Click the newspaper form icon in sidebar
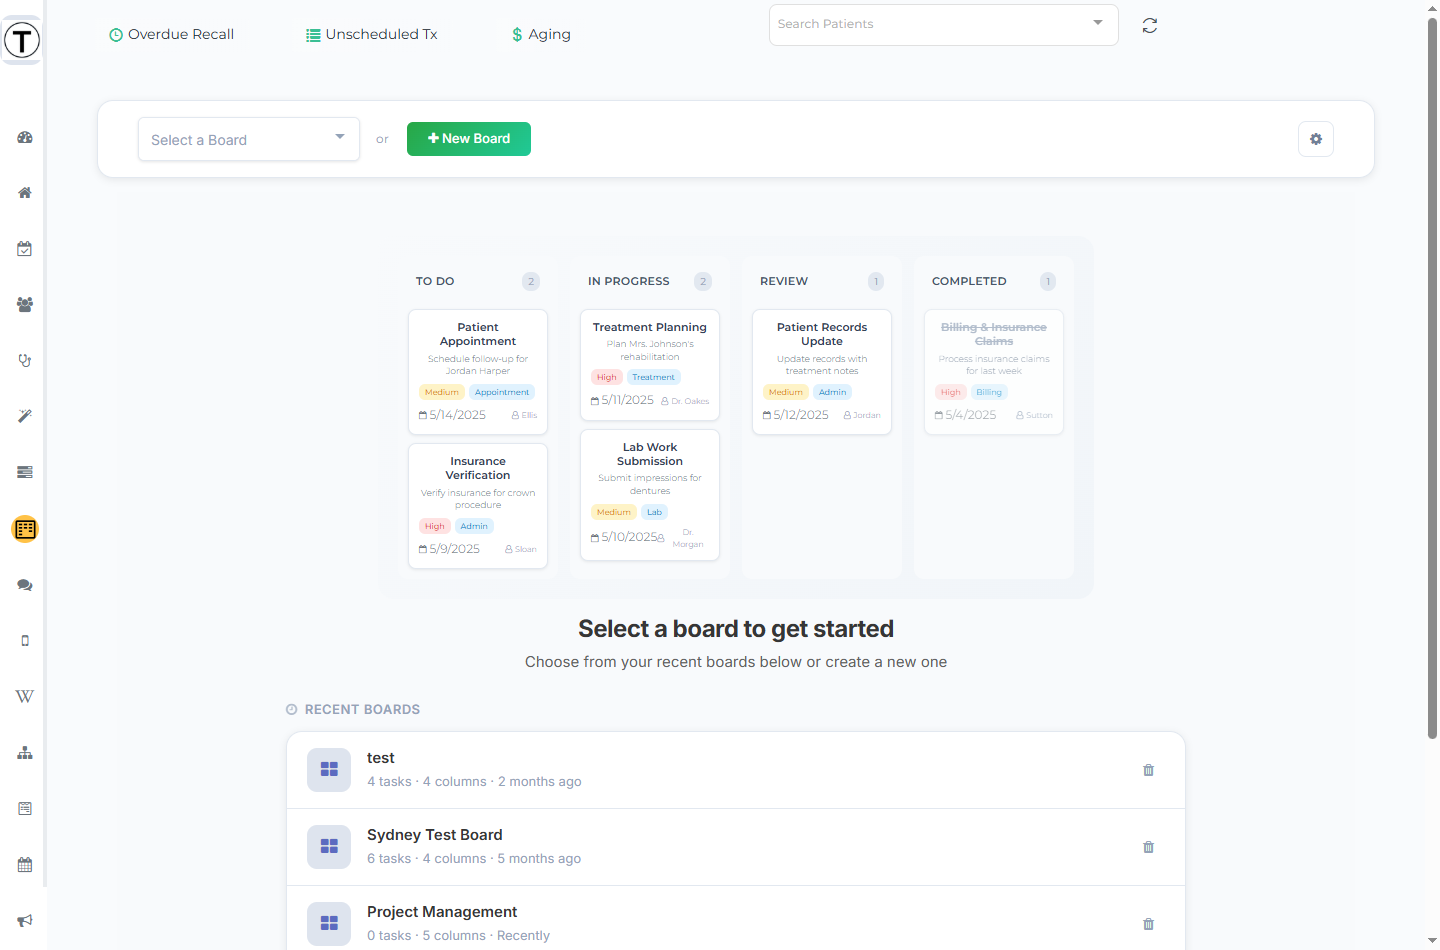 [25, 808]
